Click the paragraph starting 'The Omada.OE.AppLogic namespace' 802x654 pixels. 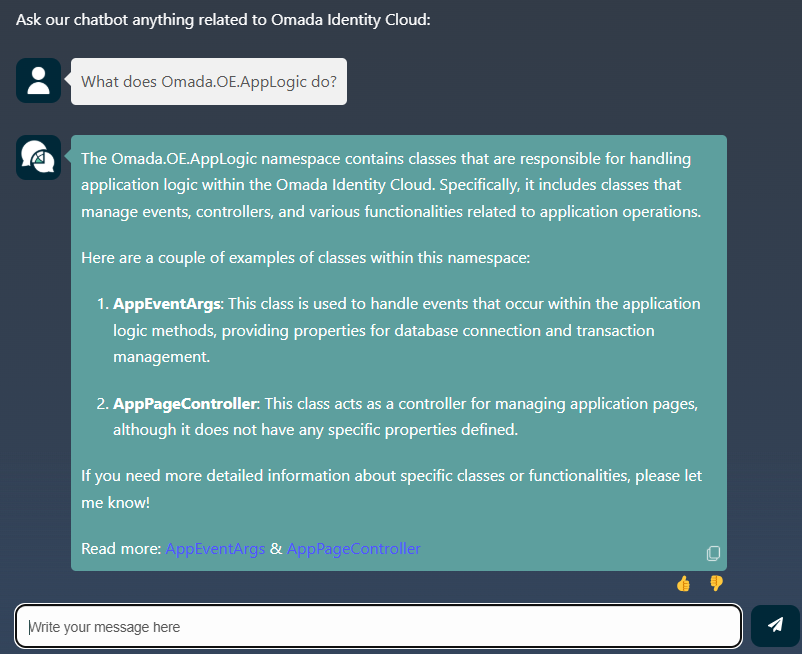(391, 185)
